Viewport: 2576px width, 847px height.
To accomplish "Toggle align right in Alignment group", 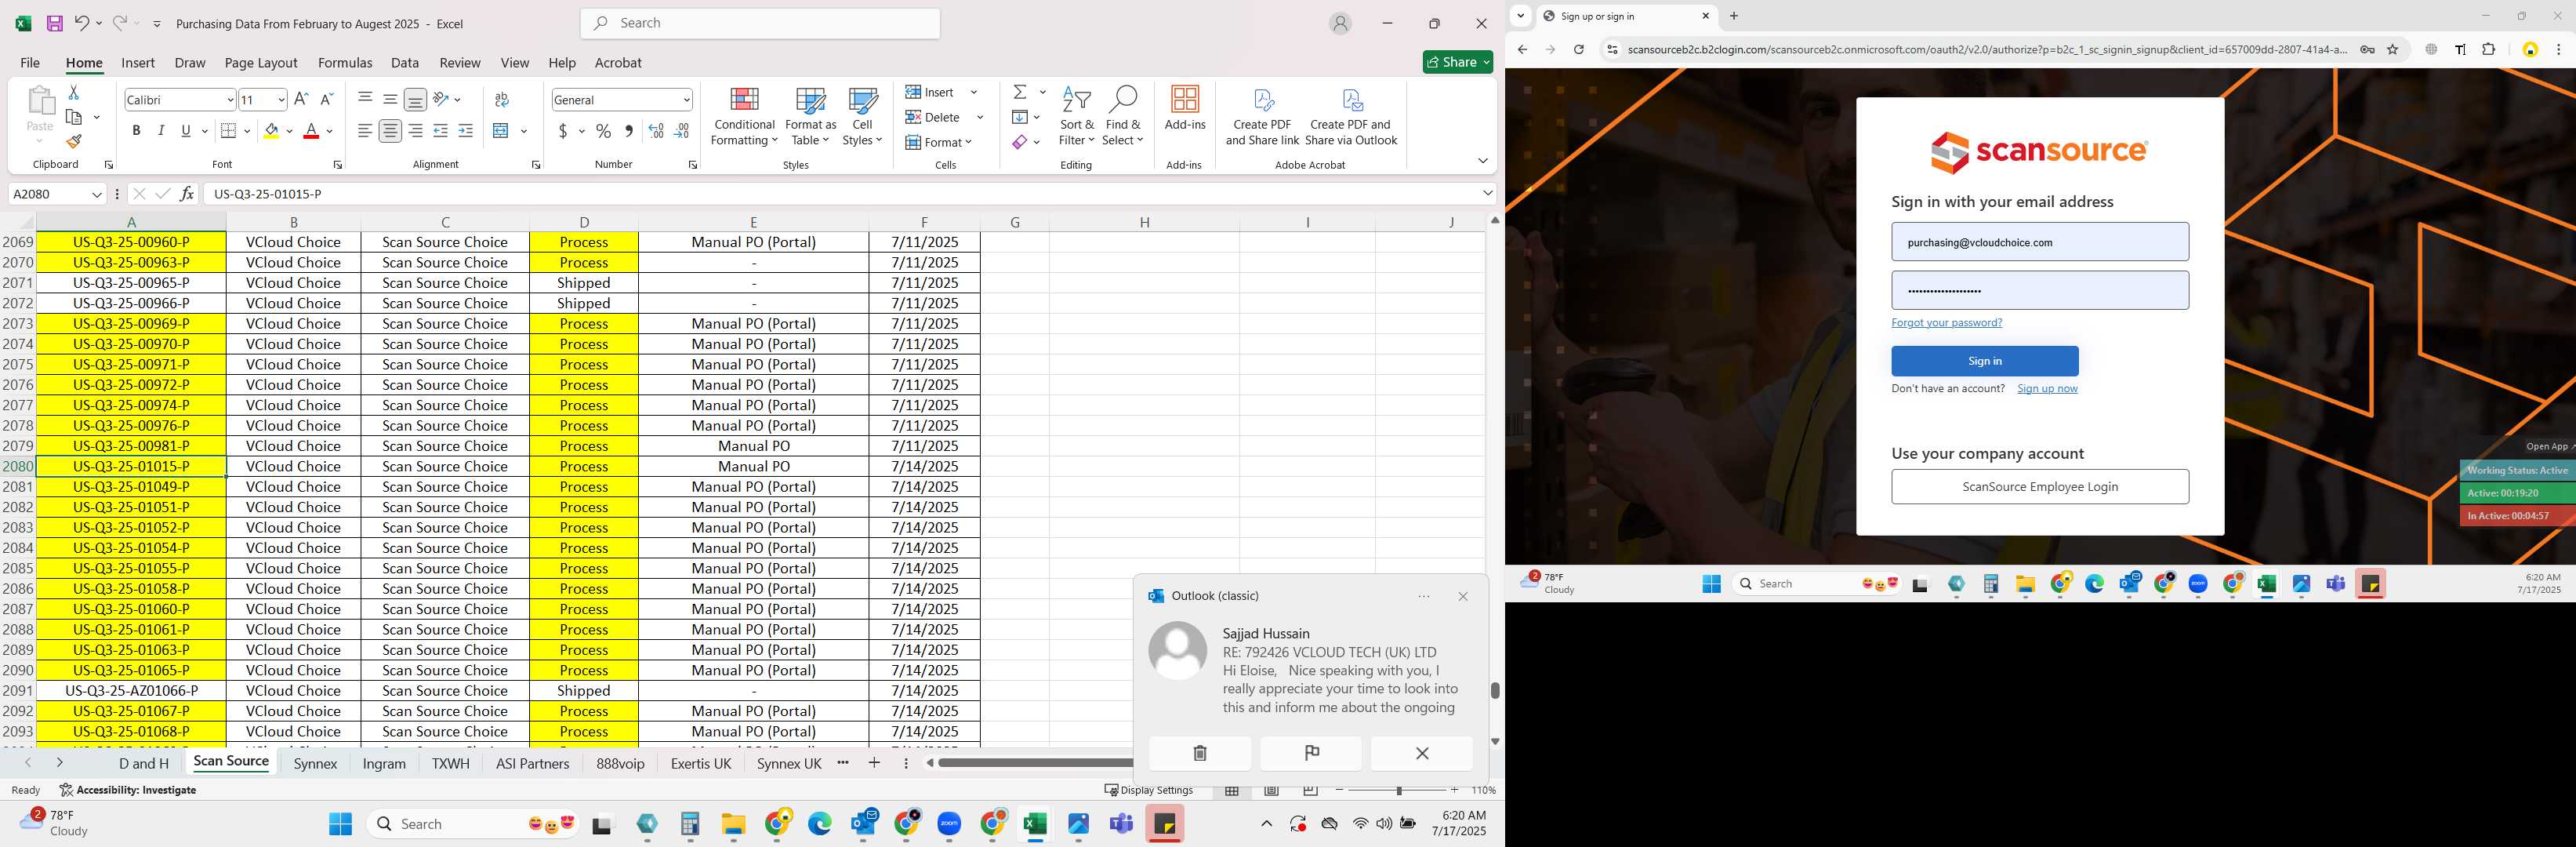I will click(x=415, y=131).
